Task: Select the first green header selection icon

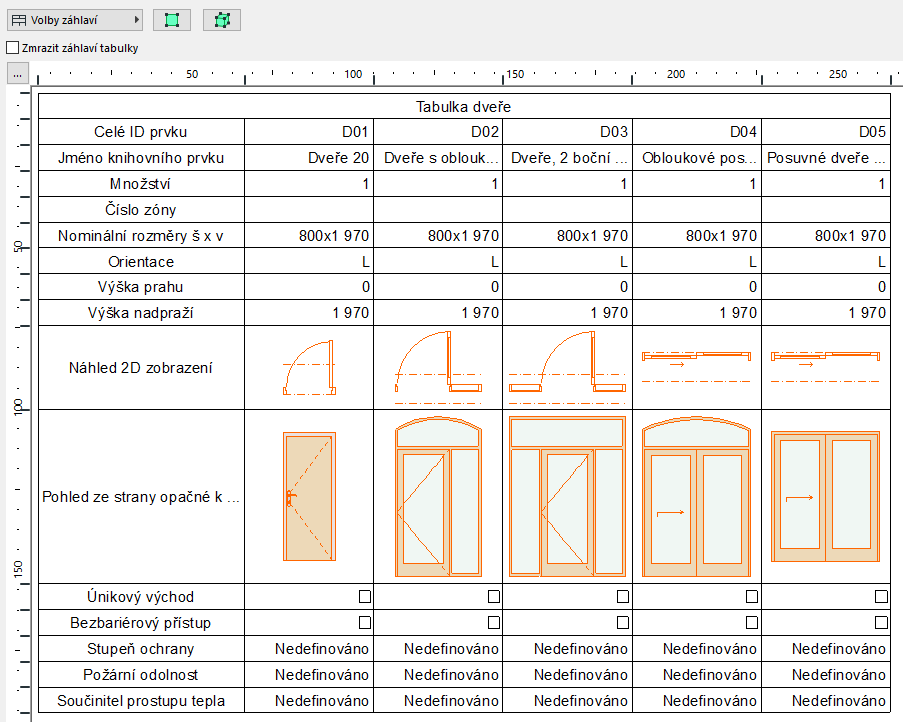Action: click(171, 19)
